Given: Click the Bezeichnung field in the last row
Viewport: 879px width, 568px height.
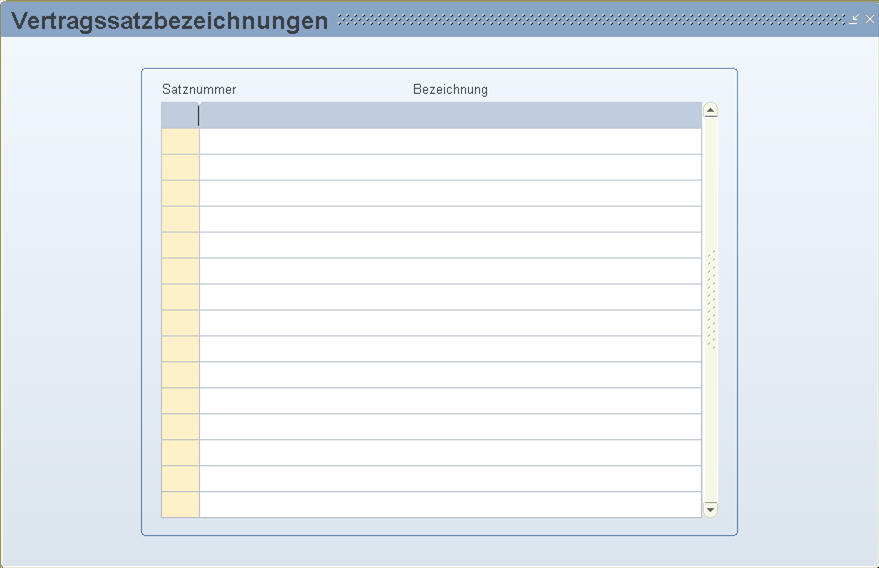Looking at the screenshot, I should [x=450, y=505].
